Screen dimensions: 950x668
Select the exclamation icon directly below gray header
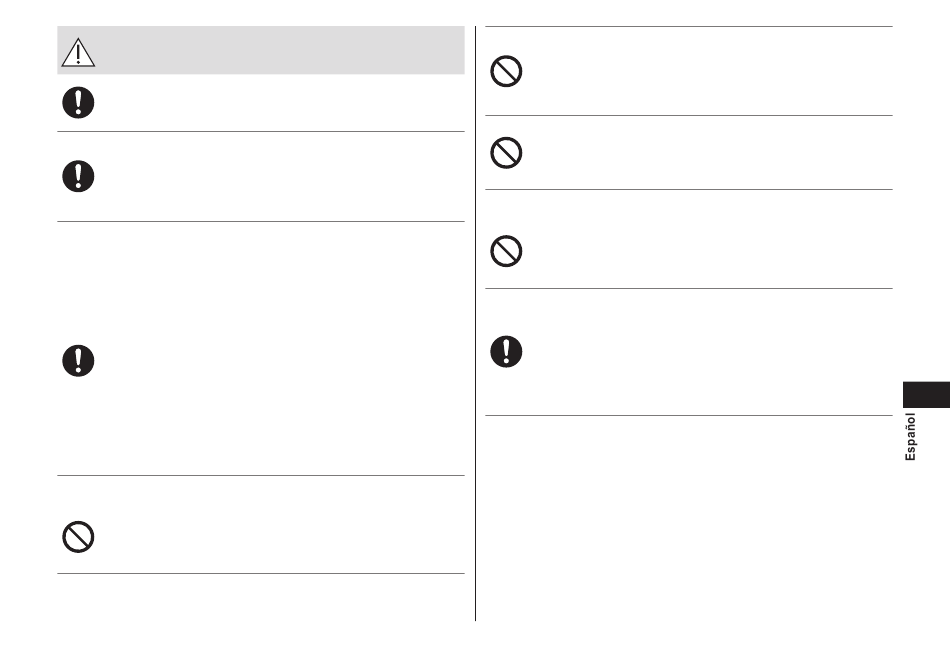[78, 102]
